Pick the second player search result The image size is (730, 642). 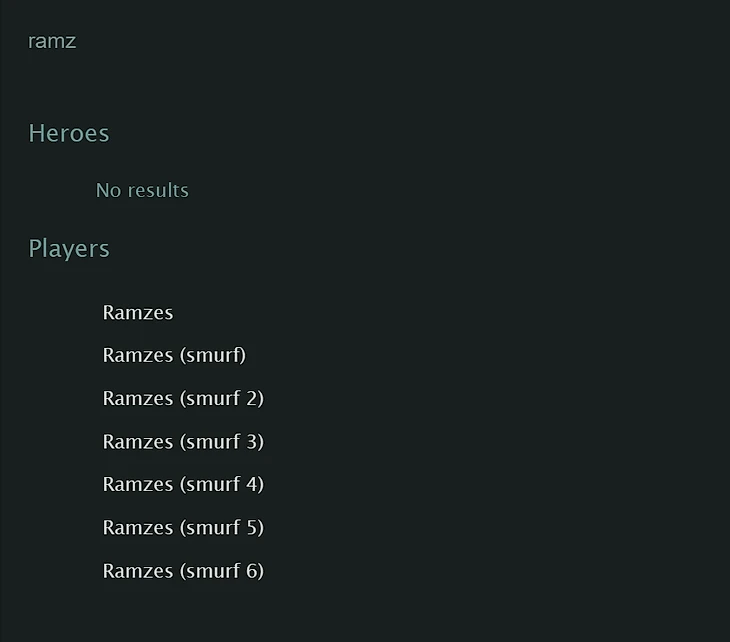click(x=174, y=355)
